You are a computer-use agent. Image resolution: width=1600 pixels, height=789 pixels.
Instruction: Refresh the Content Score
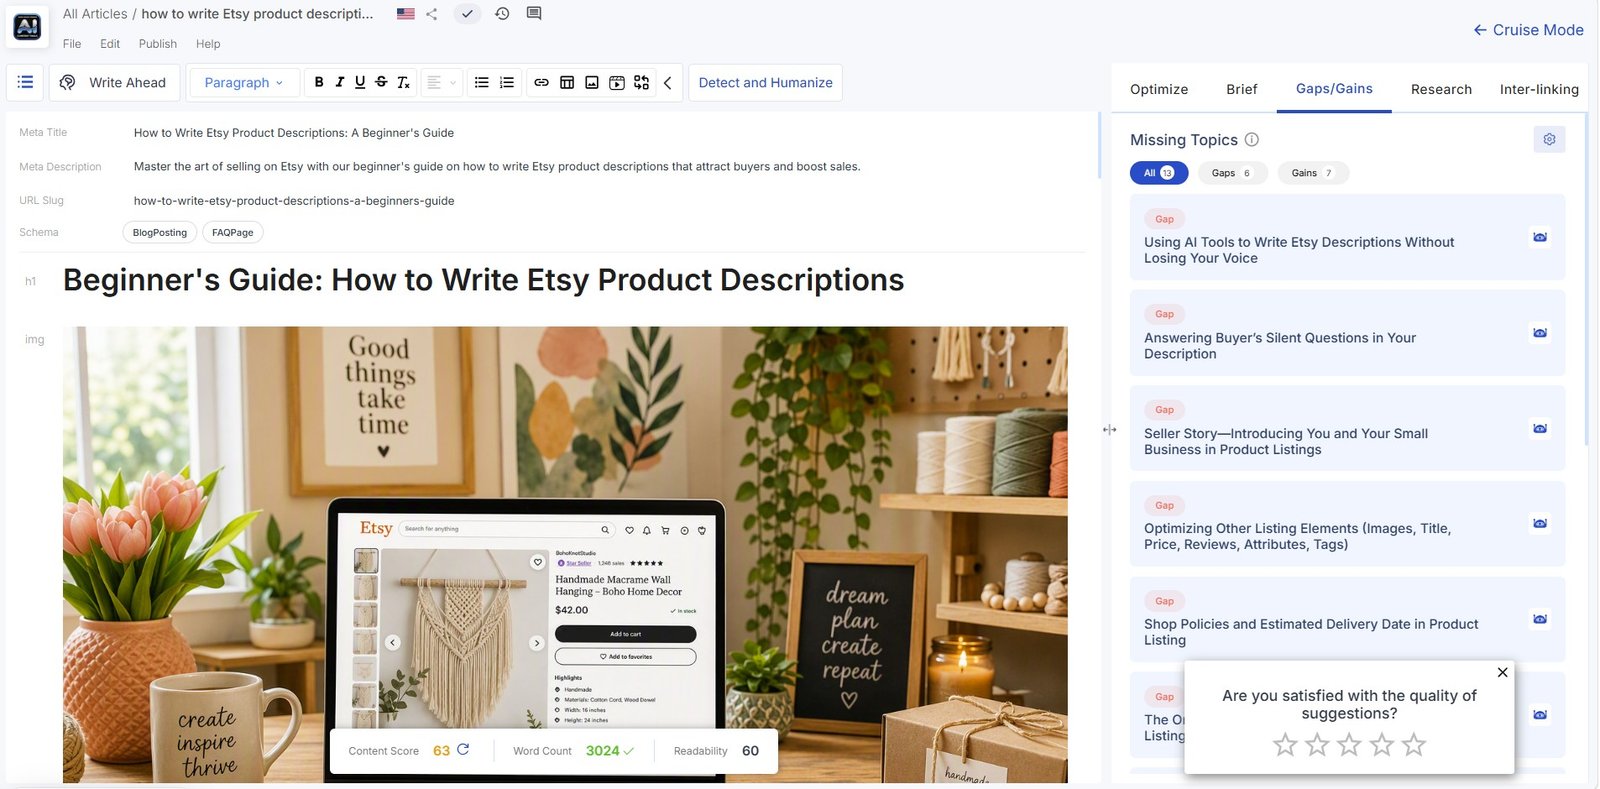[x=463, y=749]
